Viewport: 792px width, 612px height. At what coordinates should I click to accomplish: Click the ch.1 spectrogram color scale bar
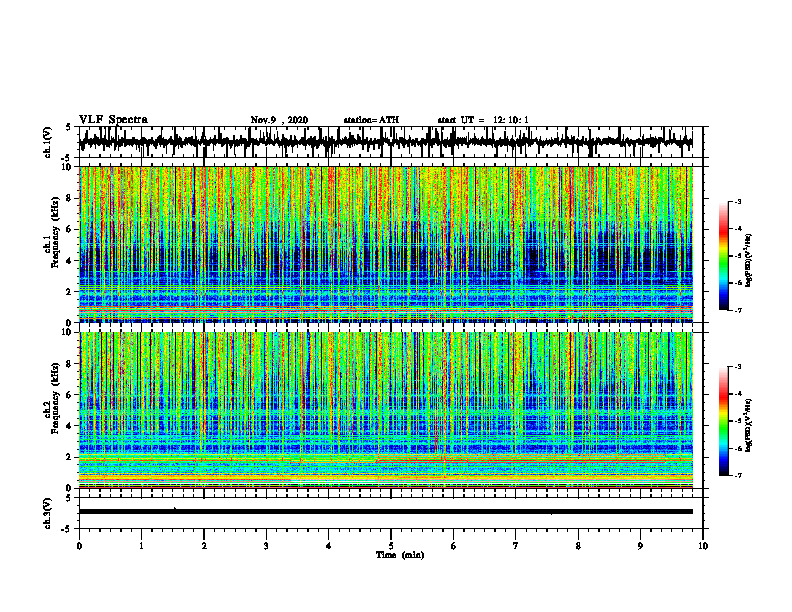(723, 256)
